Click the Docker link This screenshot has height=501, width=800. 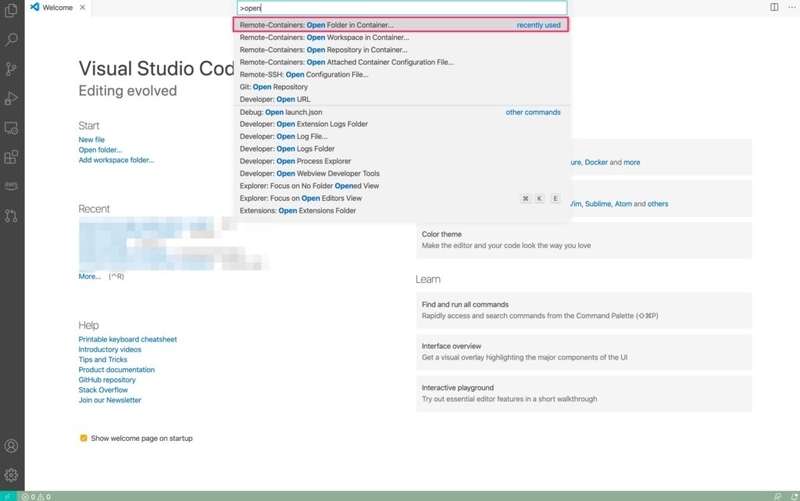[596, 162]
